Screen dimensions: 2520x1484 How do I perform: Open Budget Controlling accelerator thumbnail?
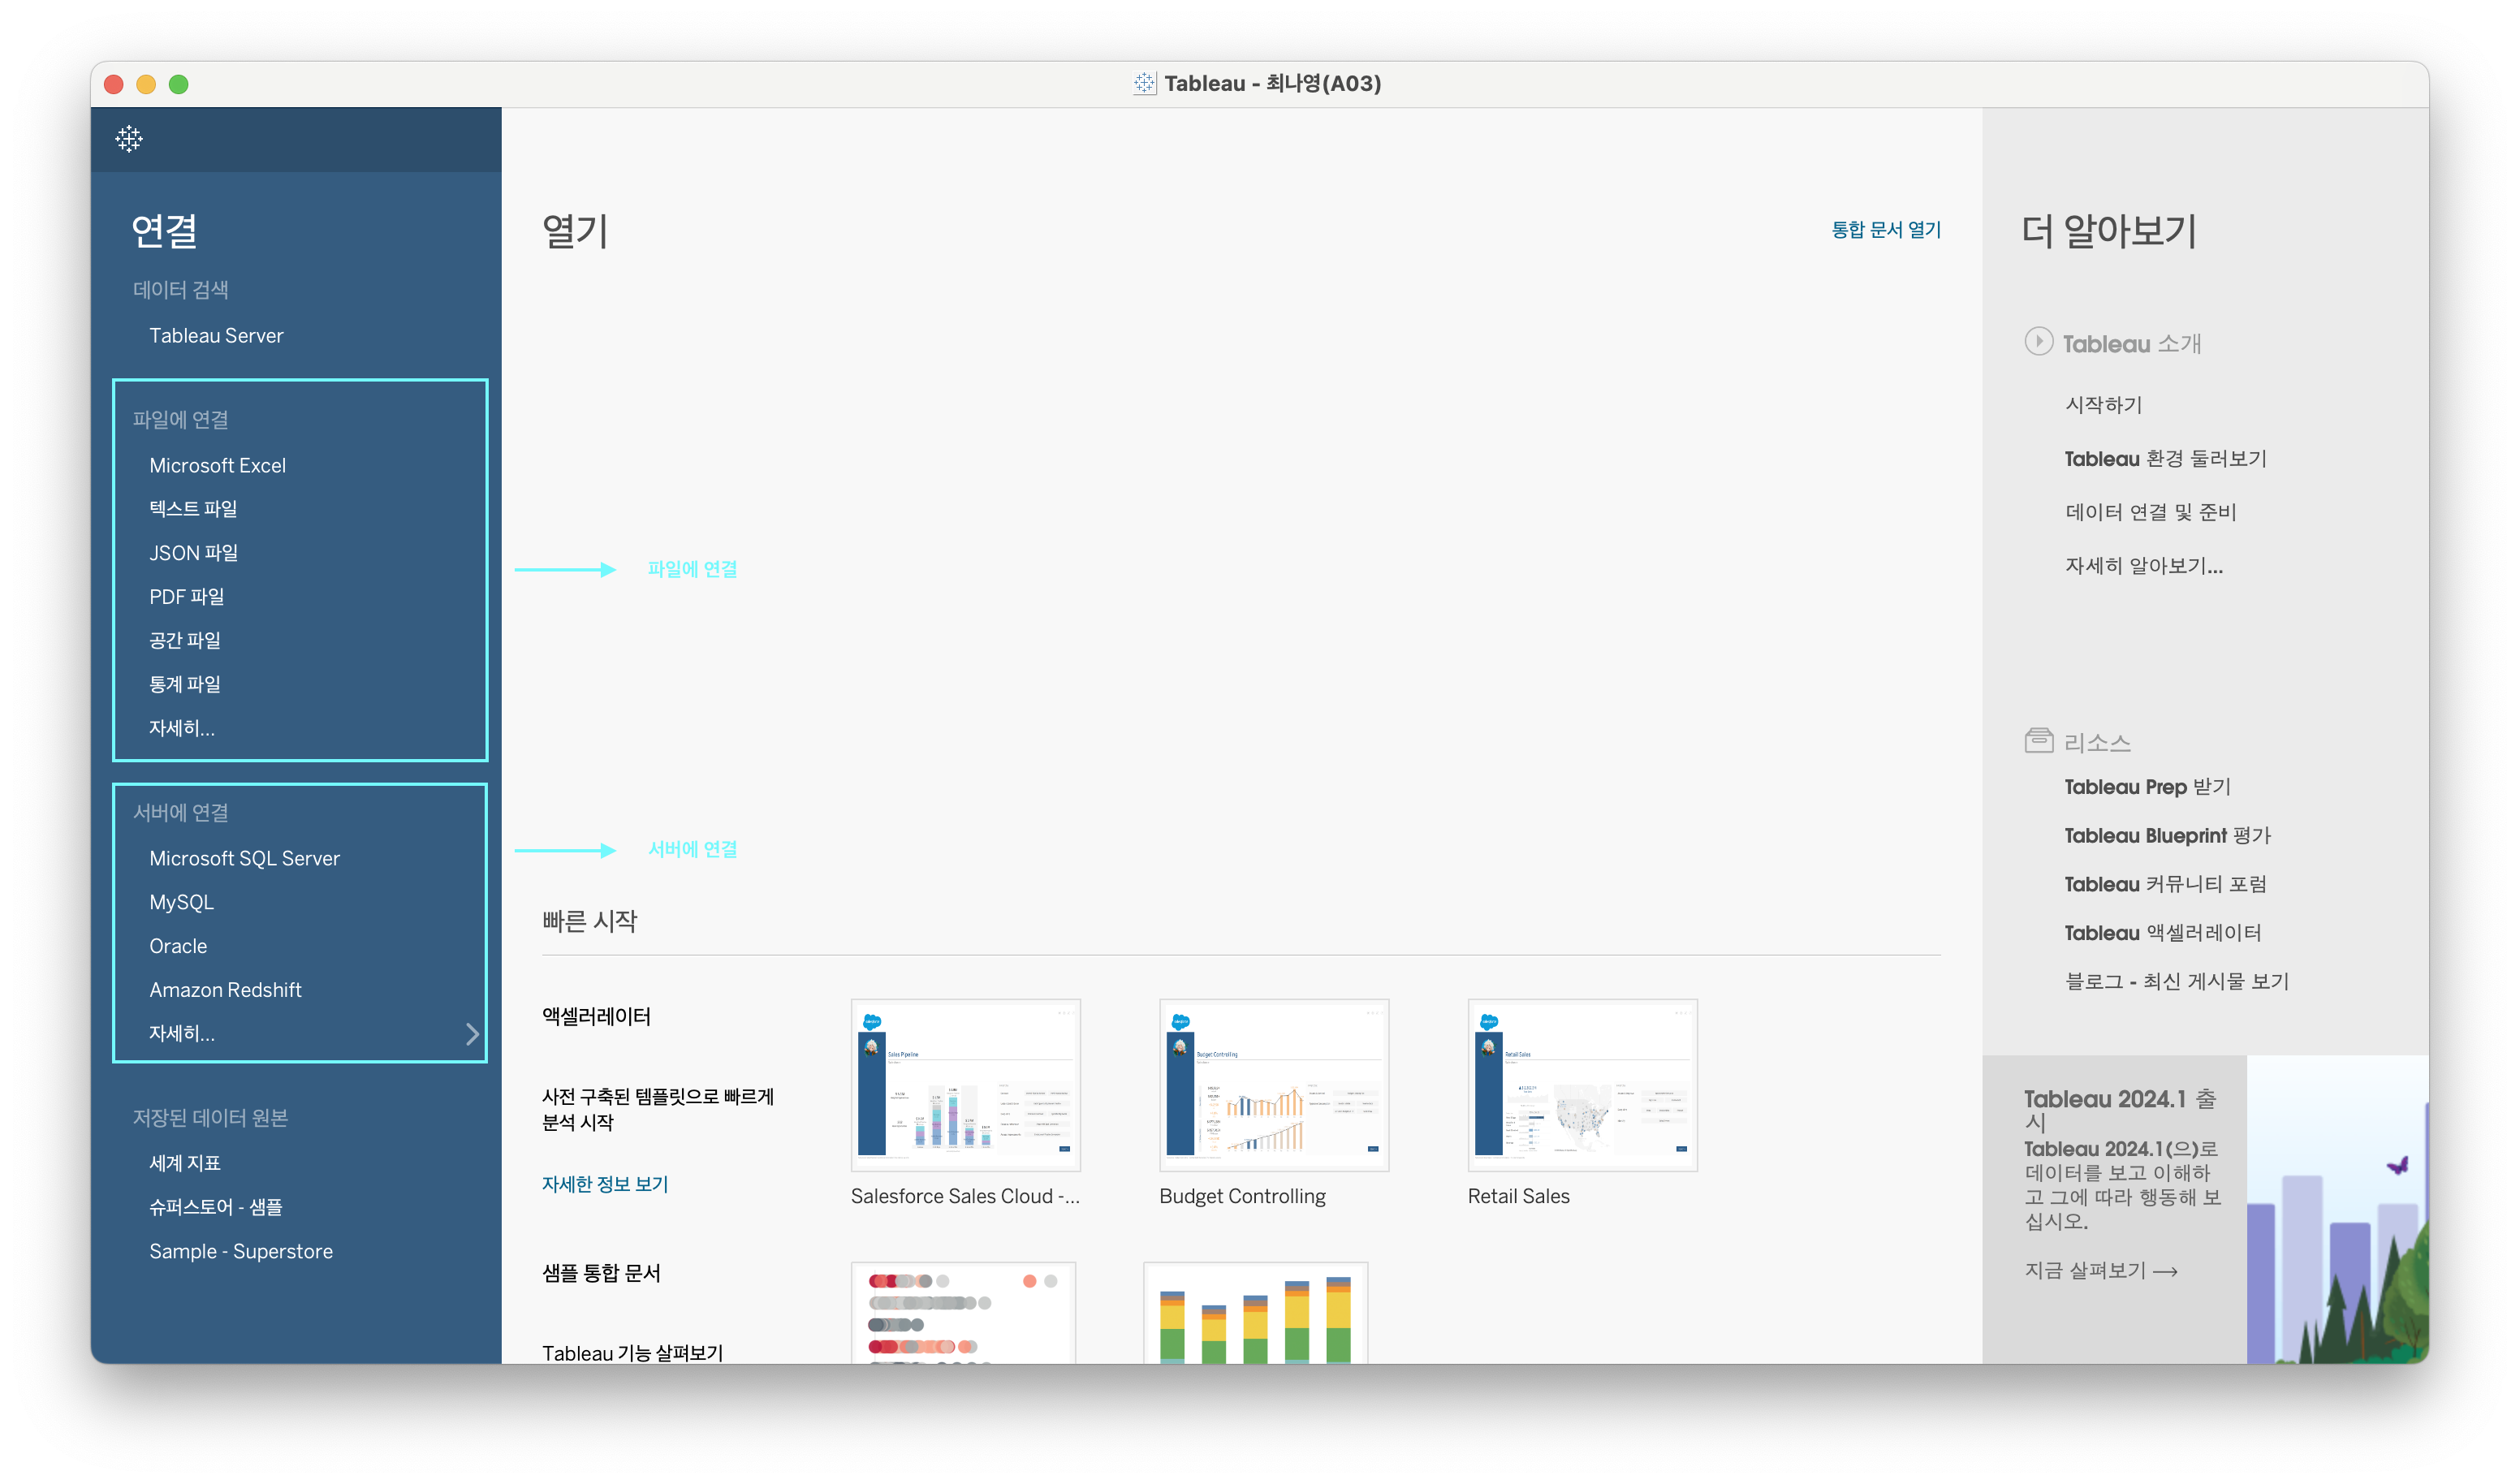click(1273, 1085)
